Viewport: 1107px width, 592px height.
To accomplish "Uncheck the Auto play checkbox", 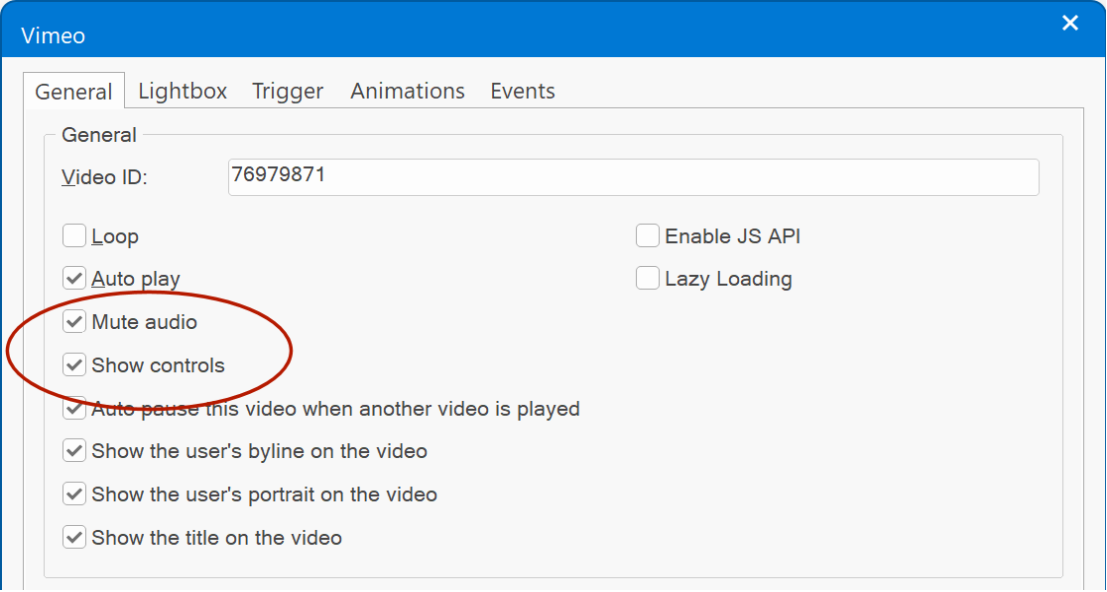I will pyautogui.click(x=74, y=279).
